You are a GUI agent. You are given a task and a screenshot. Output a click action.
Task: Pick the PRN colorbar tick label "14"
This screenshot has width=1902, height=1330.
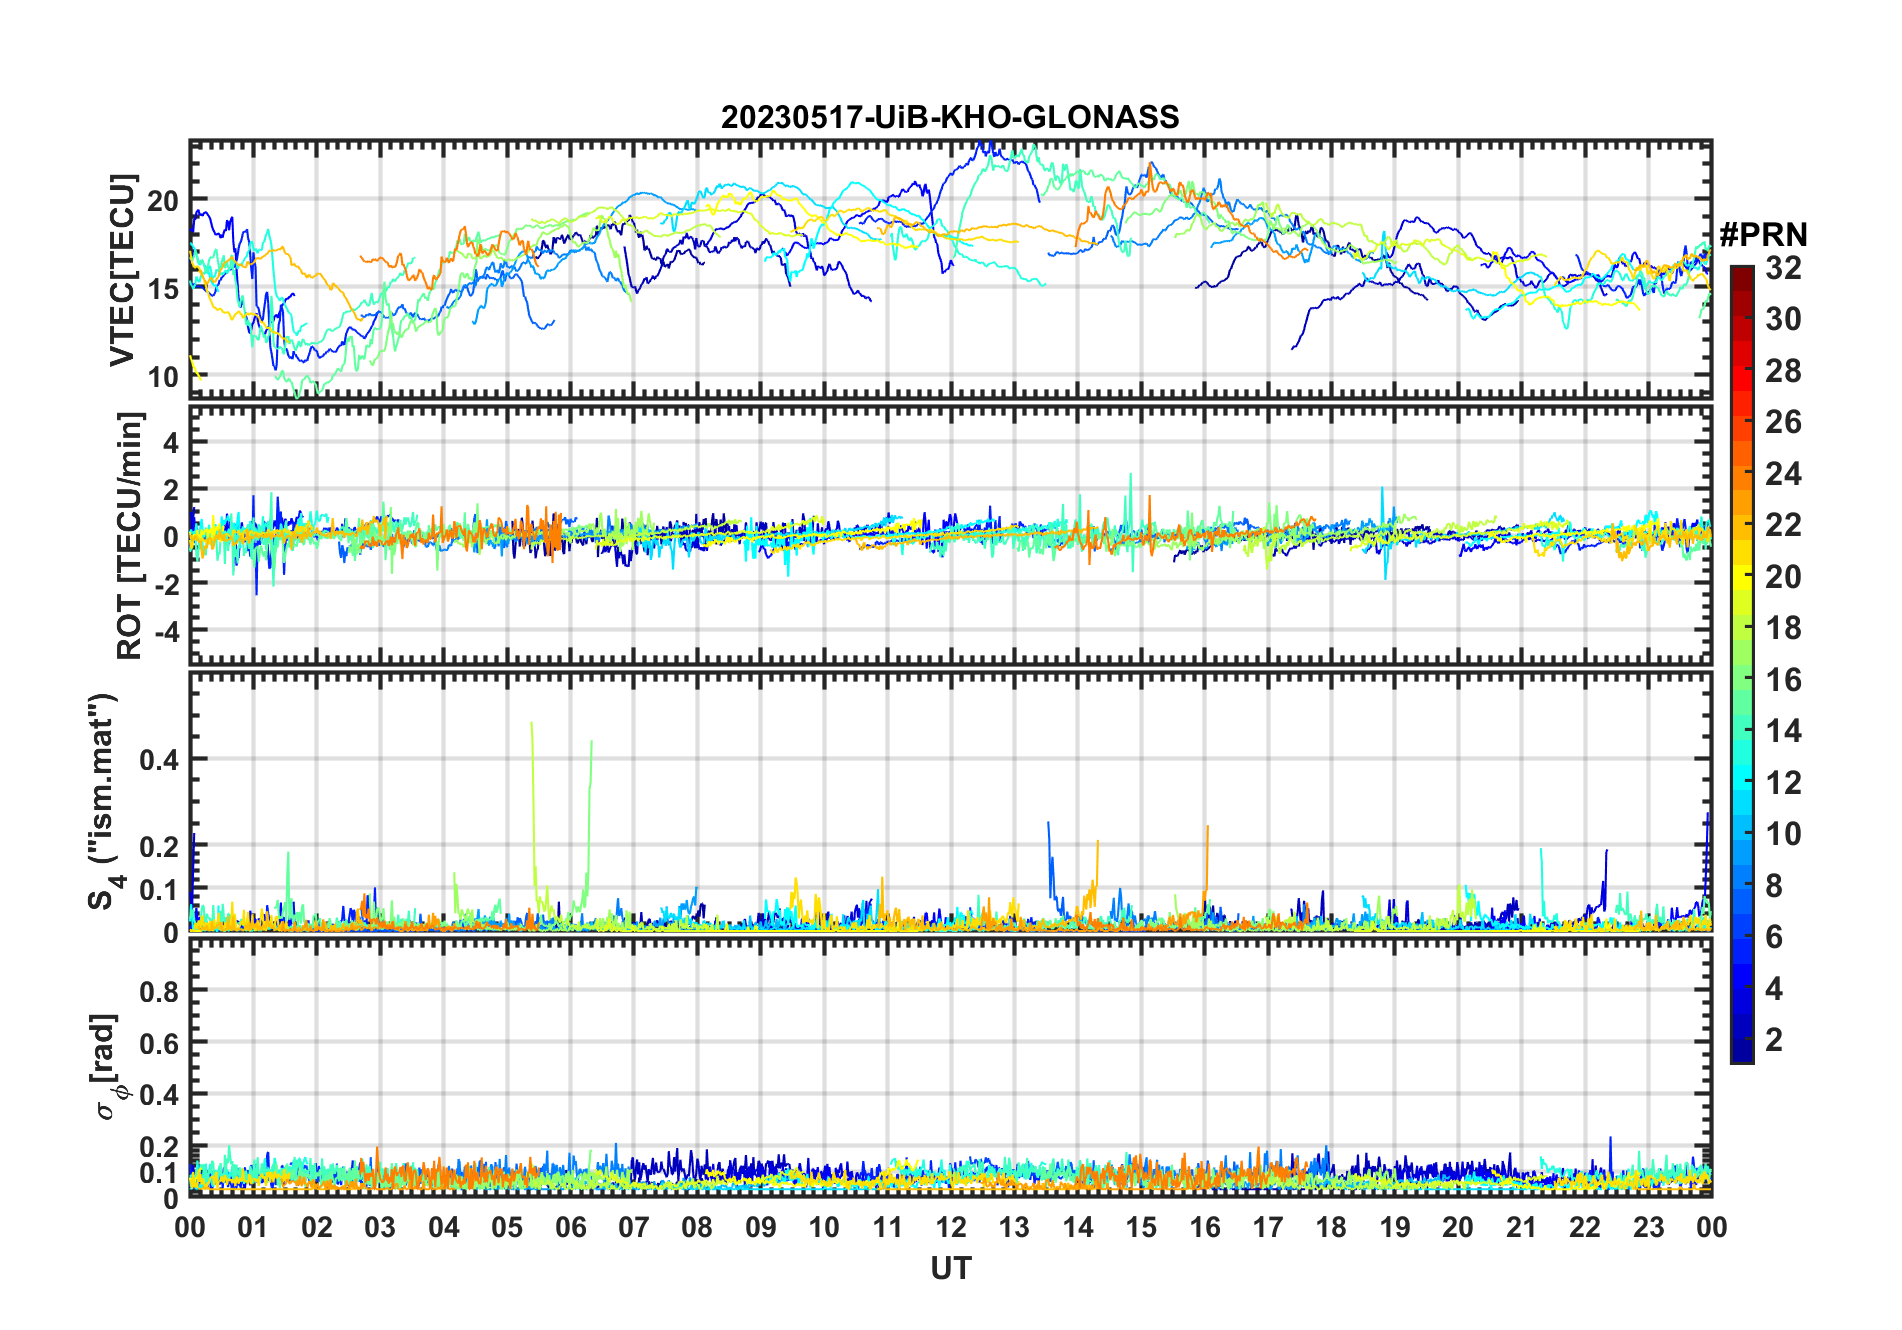pyautogui.click(x=1783, y=731)
